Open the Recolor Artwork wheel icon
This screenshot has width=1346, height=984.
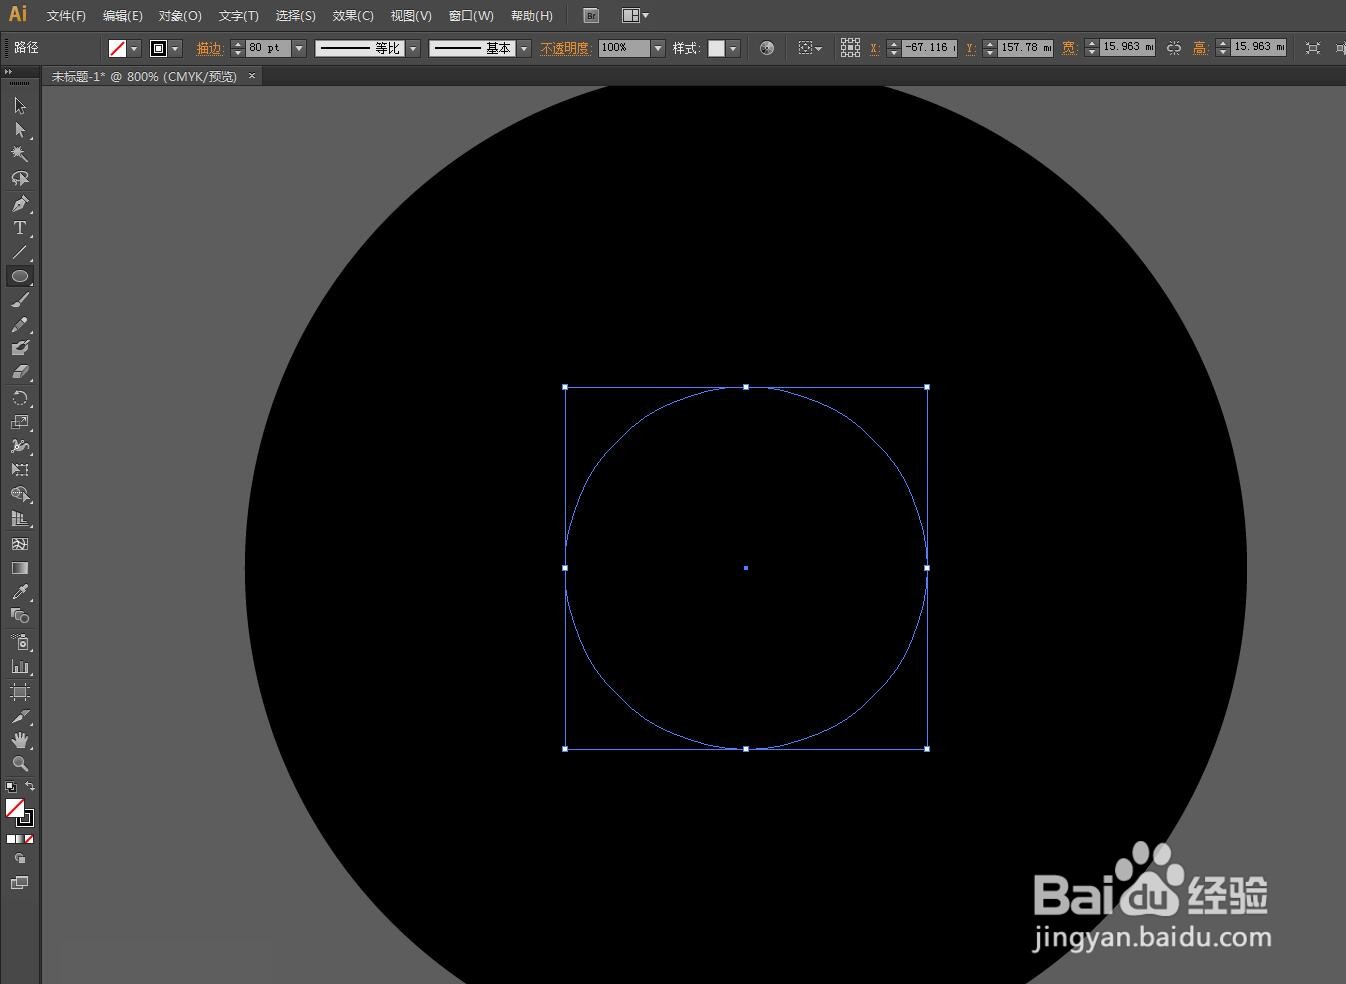tap(767, 48)
